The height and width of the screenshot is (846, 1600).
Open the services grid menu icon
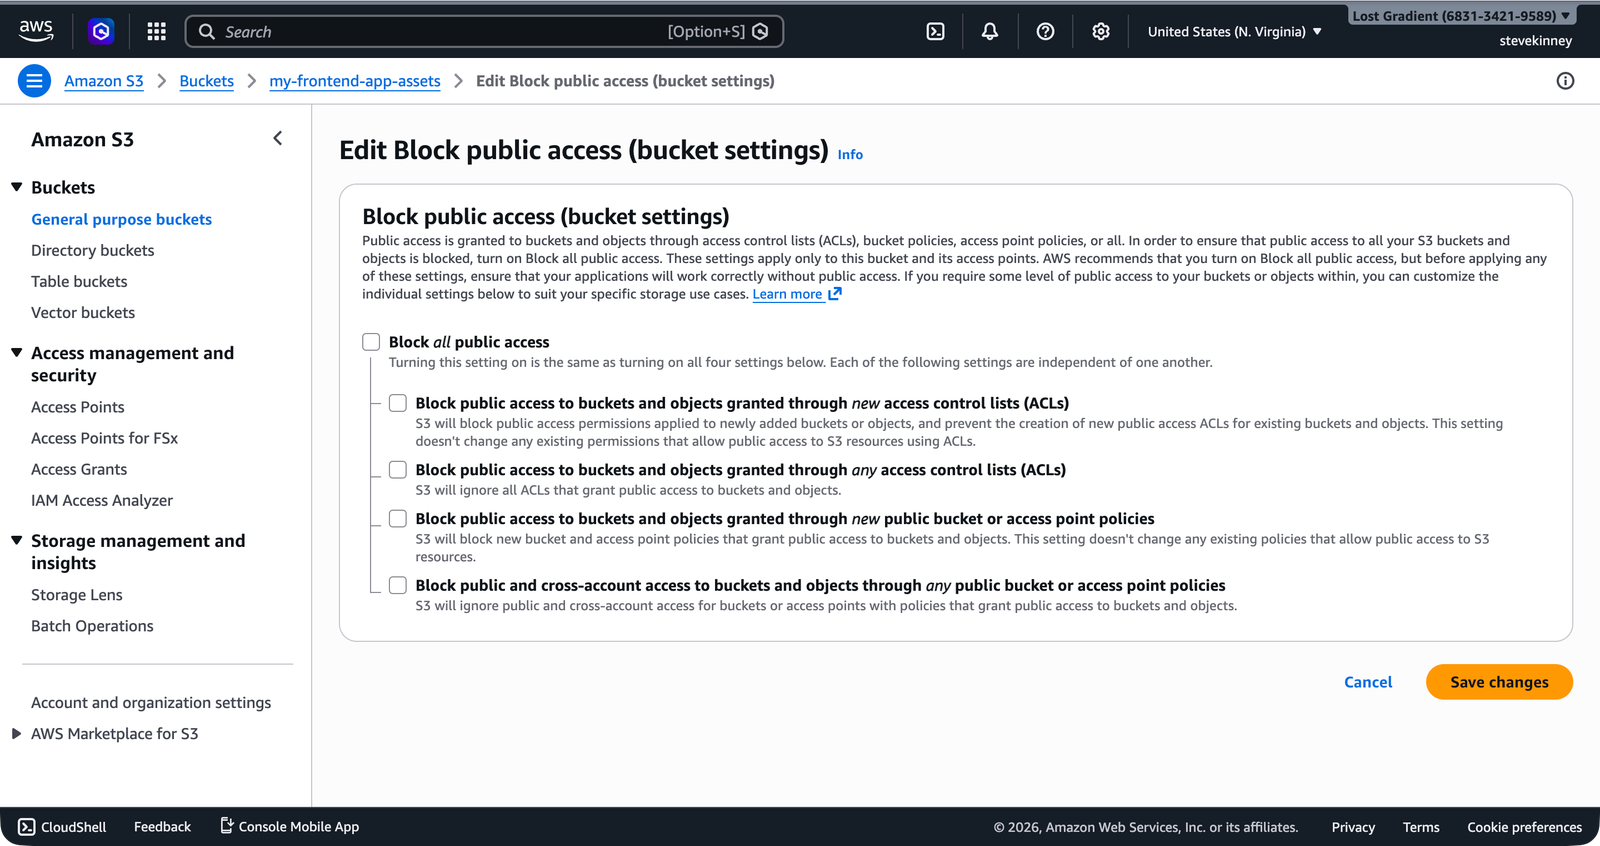pyautogui.click(x=156, y=31)
